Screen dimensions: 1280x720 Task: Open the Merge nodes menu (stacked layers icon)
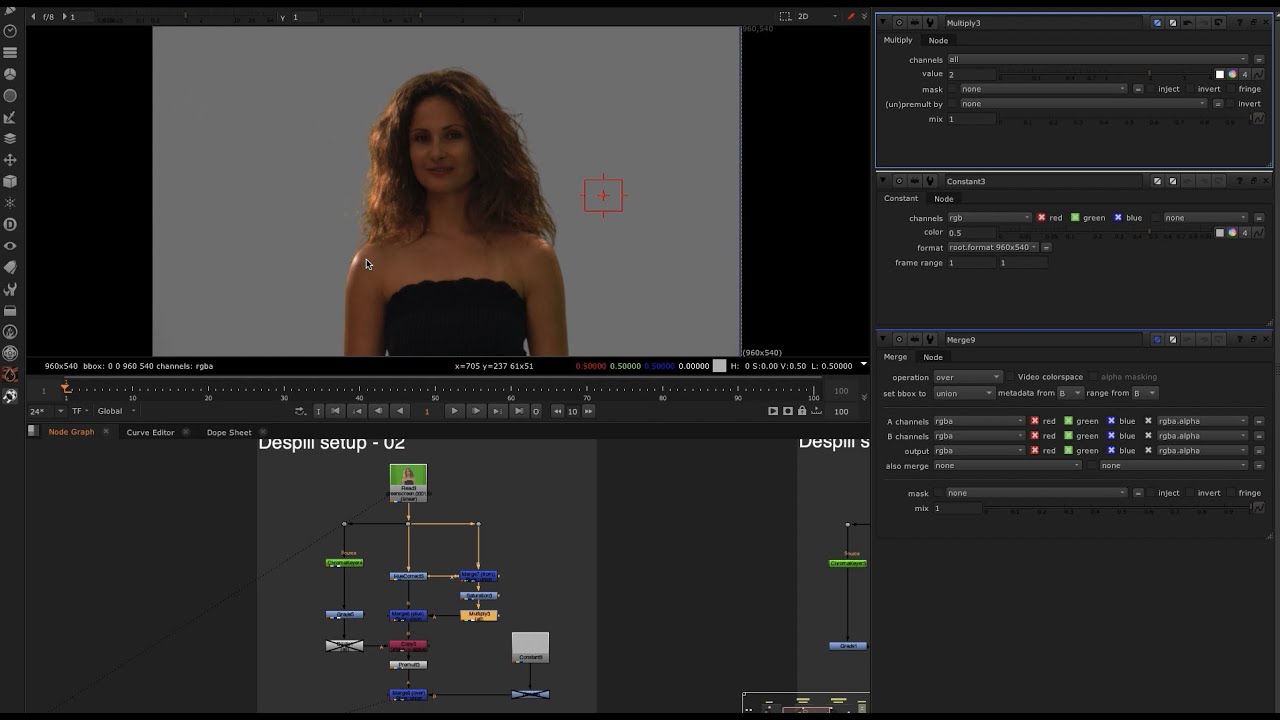pos(11,138)
